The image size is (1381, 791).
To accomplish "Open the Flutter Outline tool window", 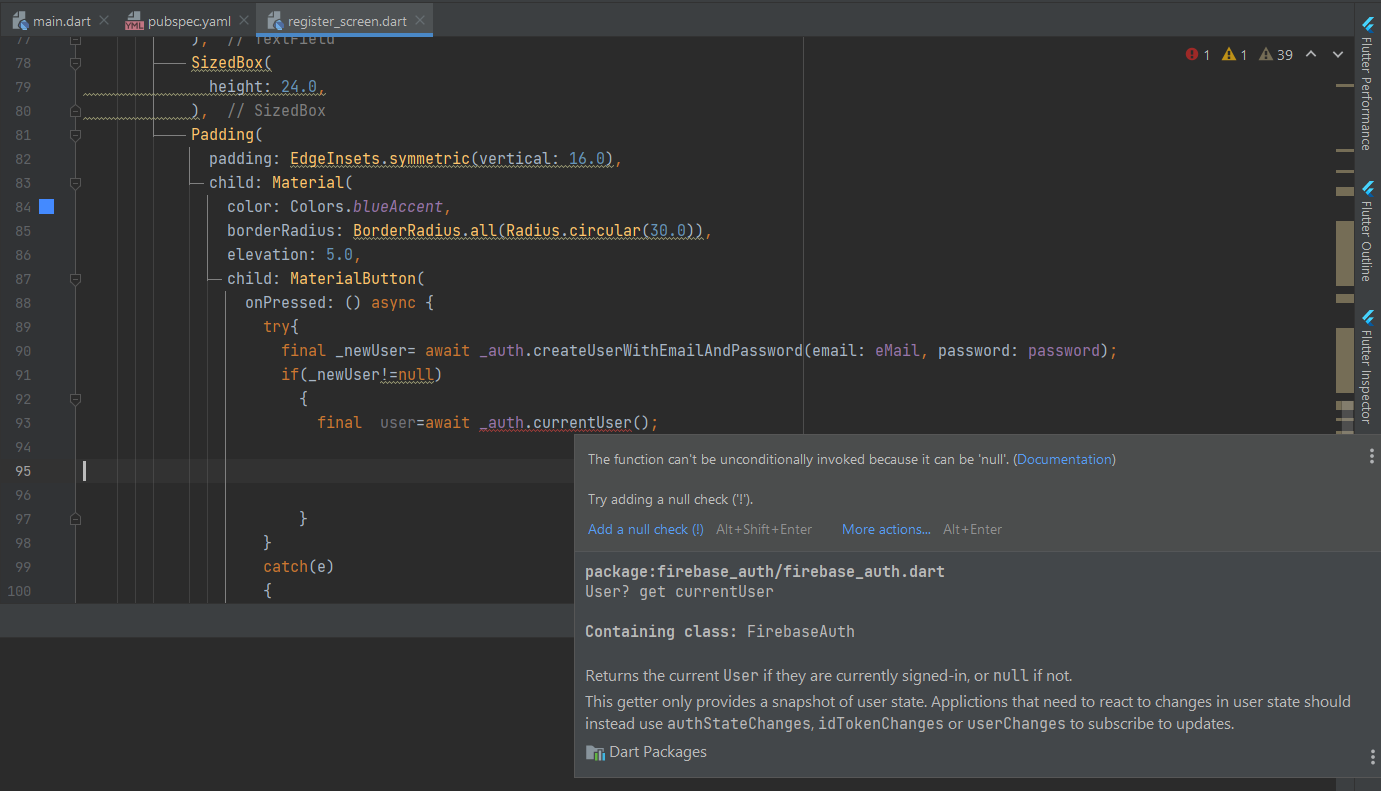I will (1367, 231).
